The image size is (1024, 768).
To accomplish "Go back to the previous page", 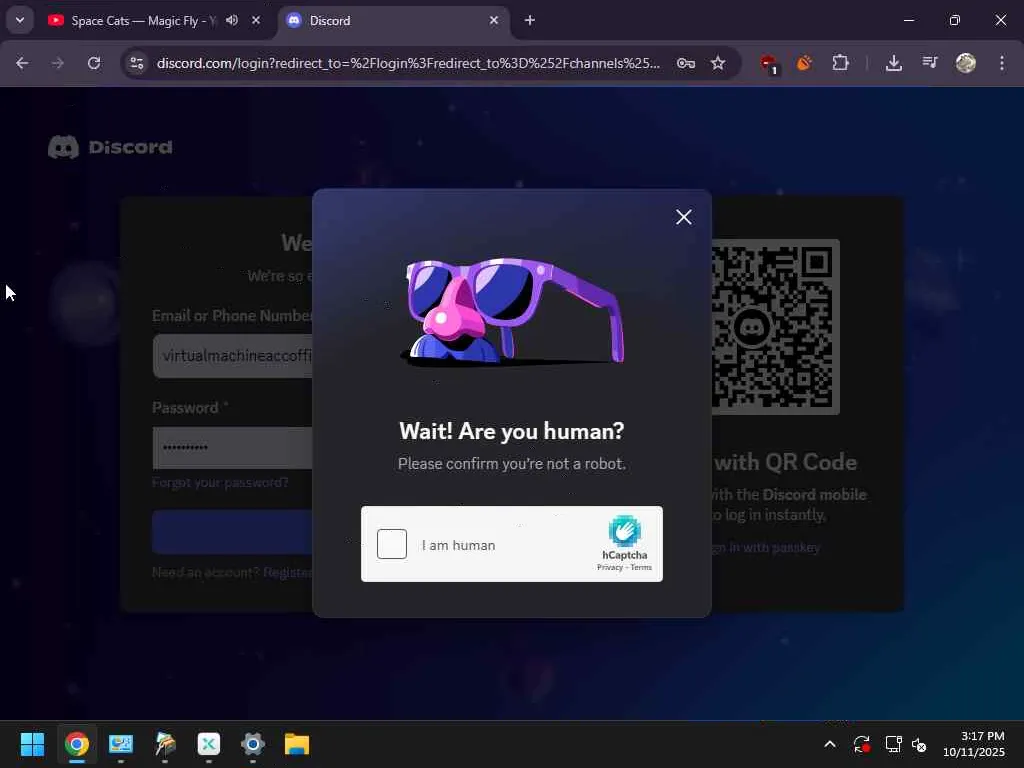I will point(22,63).
